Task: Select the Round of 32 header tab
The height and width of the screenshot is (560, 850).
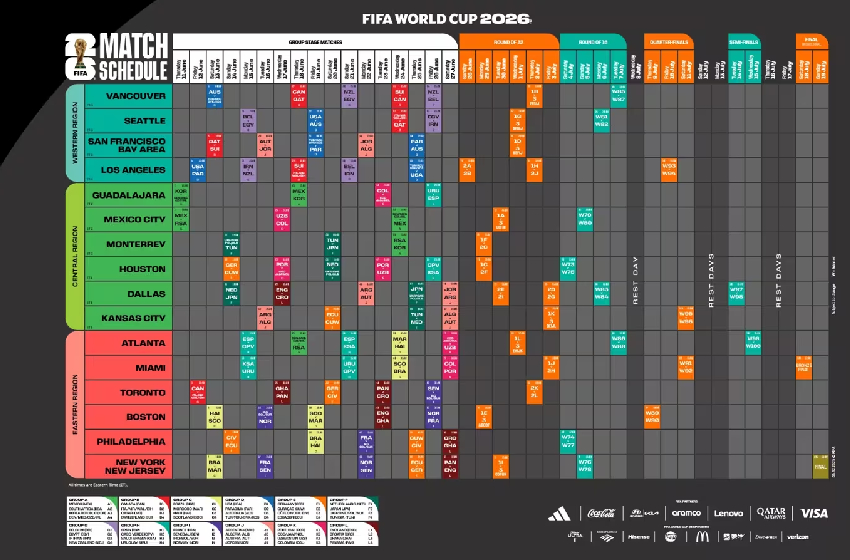Action: [508, 41]
